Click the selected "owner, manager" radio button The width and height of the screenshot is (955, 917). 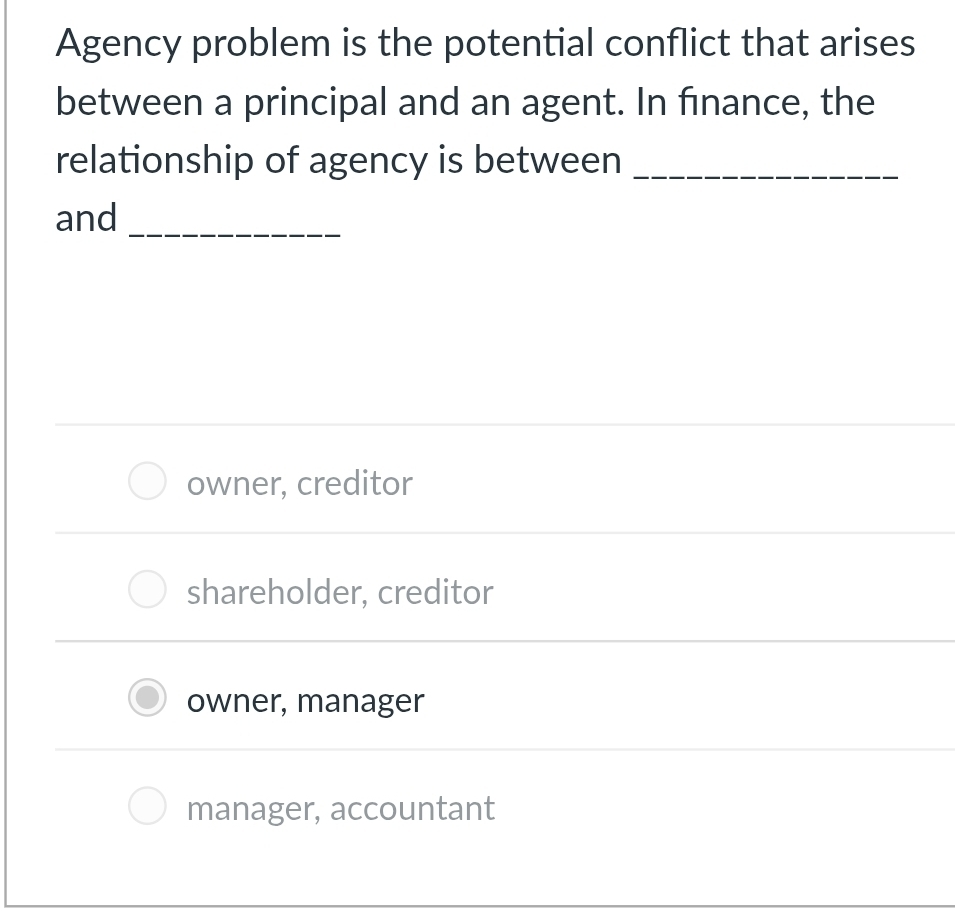[147, 698]
